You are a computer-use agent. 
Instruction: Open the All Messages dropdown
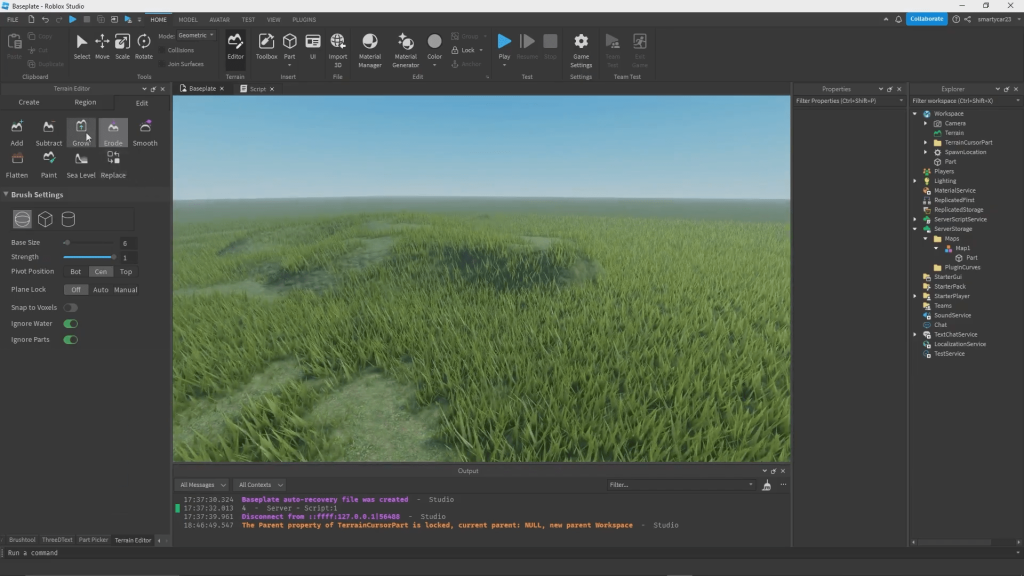click(202, 485)
